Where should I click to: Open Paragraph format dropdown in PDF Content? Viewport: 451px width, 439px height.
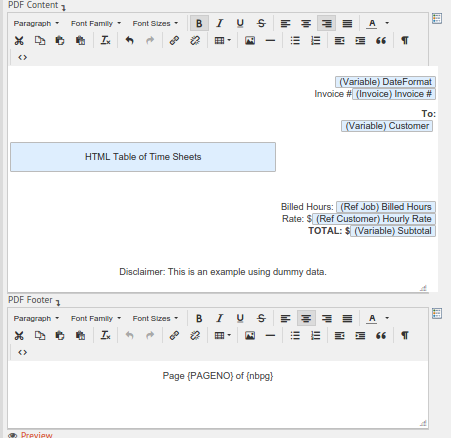[x=36, y=23]
